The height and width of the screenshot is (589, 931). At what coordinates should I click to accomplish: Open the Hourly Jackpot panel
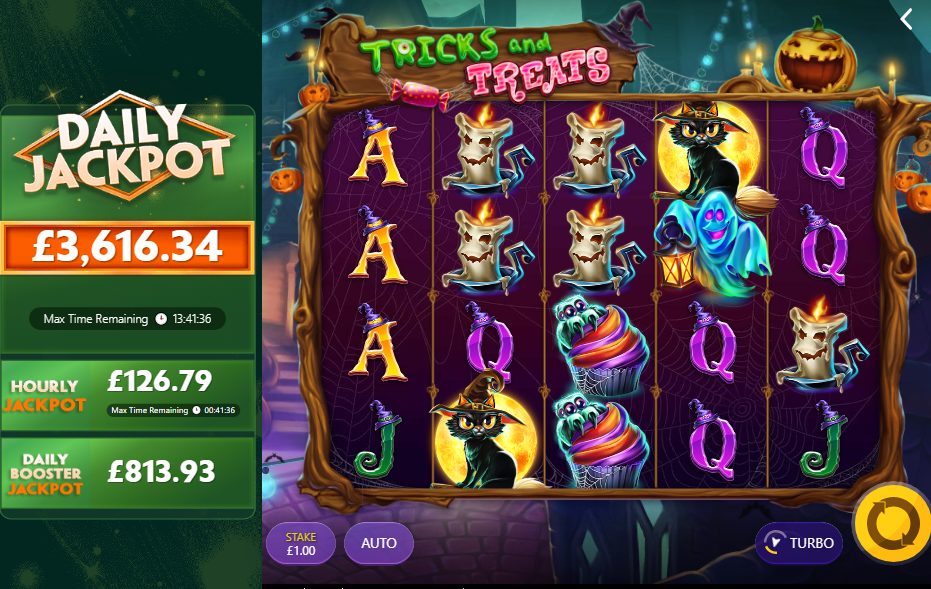128,395
